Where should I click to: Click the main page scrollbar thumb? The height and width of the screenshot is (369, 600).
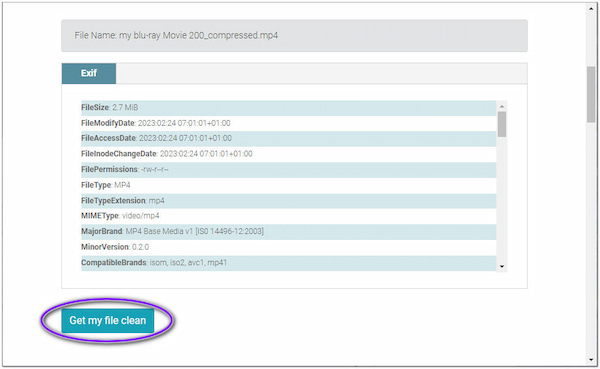(x=591, y=94)
